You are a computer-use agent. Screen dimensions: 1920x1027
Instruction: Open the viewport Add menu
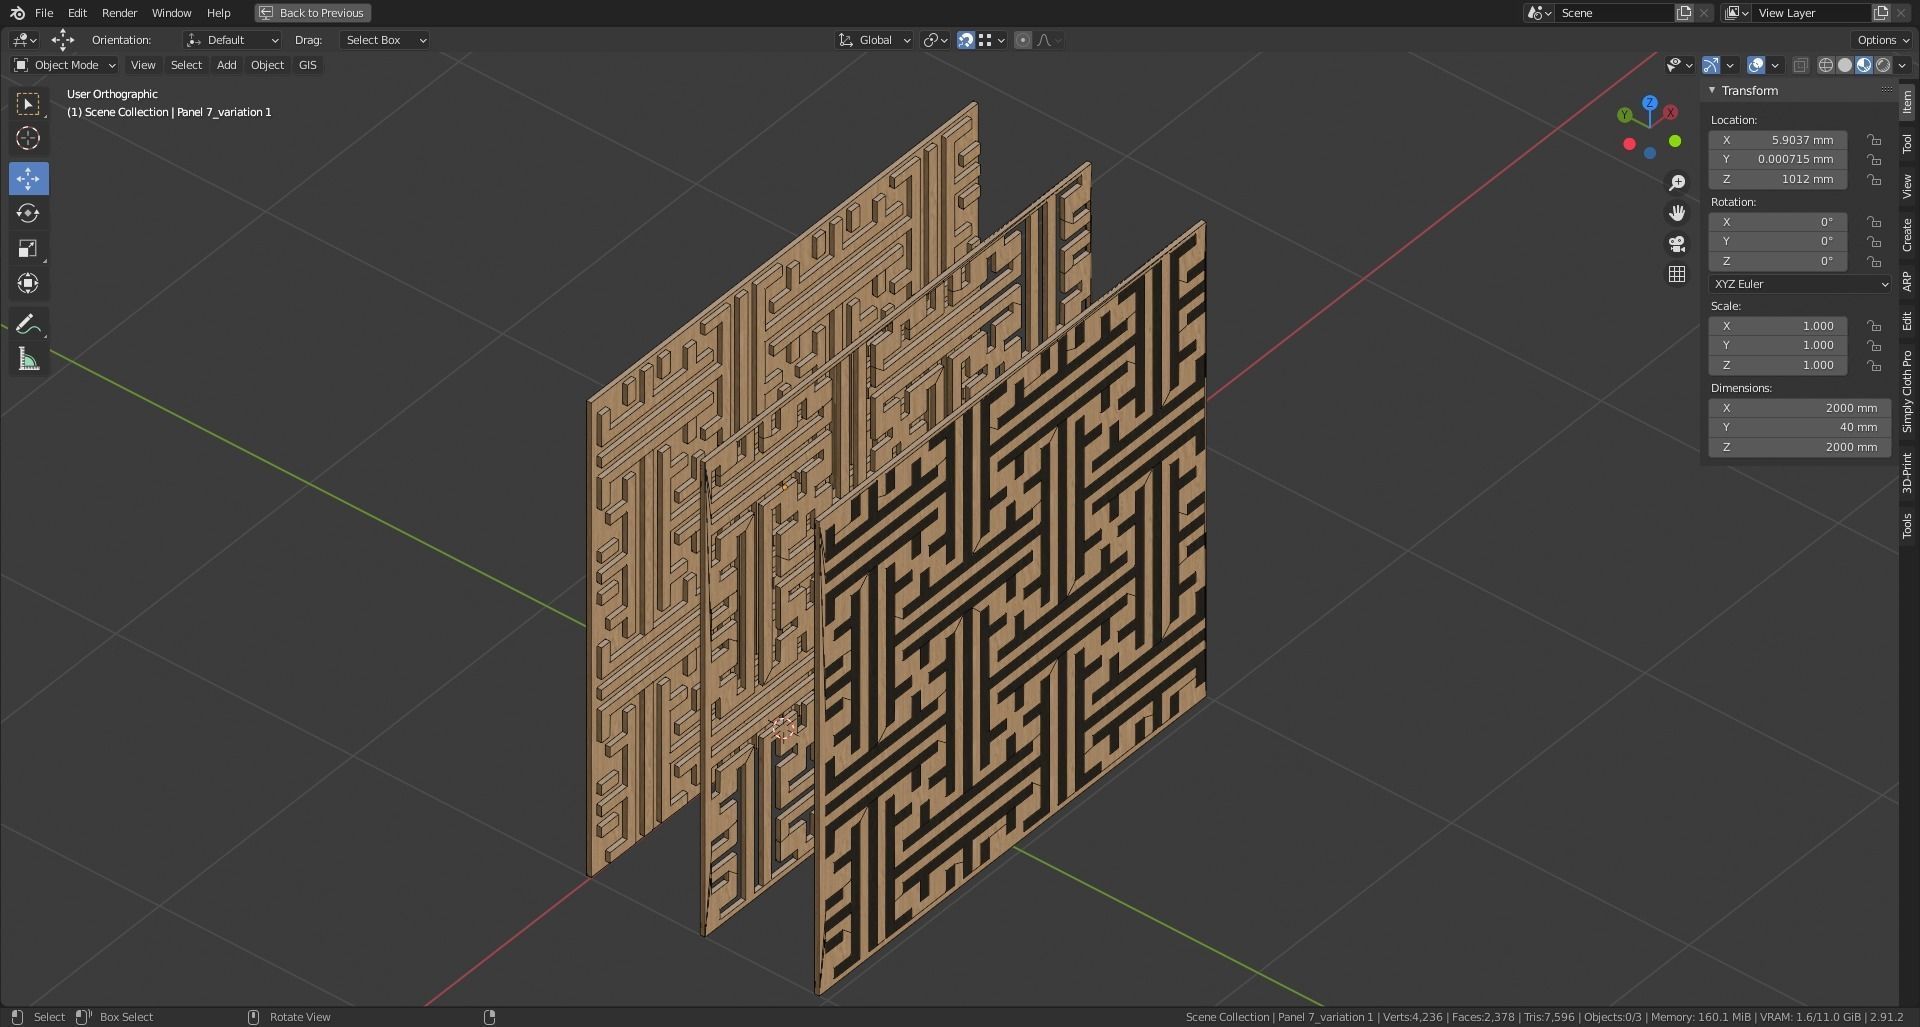227,65
